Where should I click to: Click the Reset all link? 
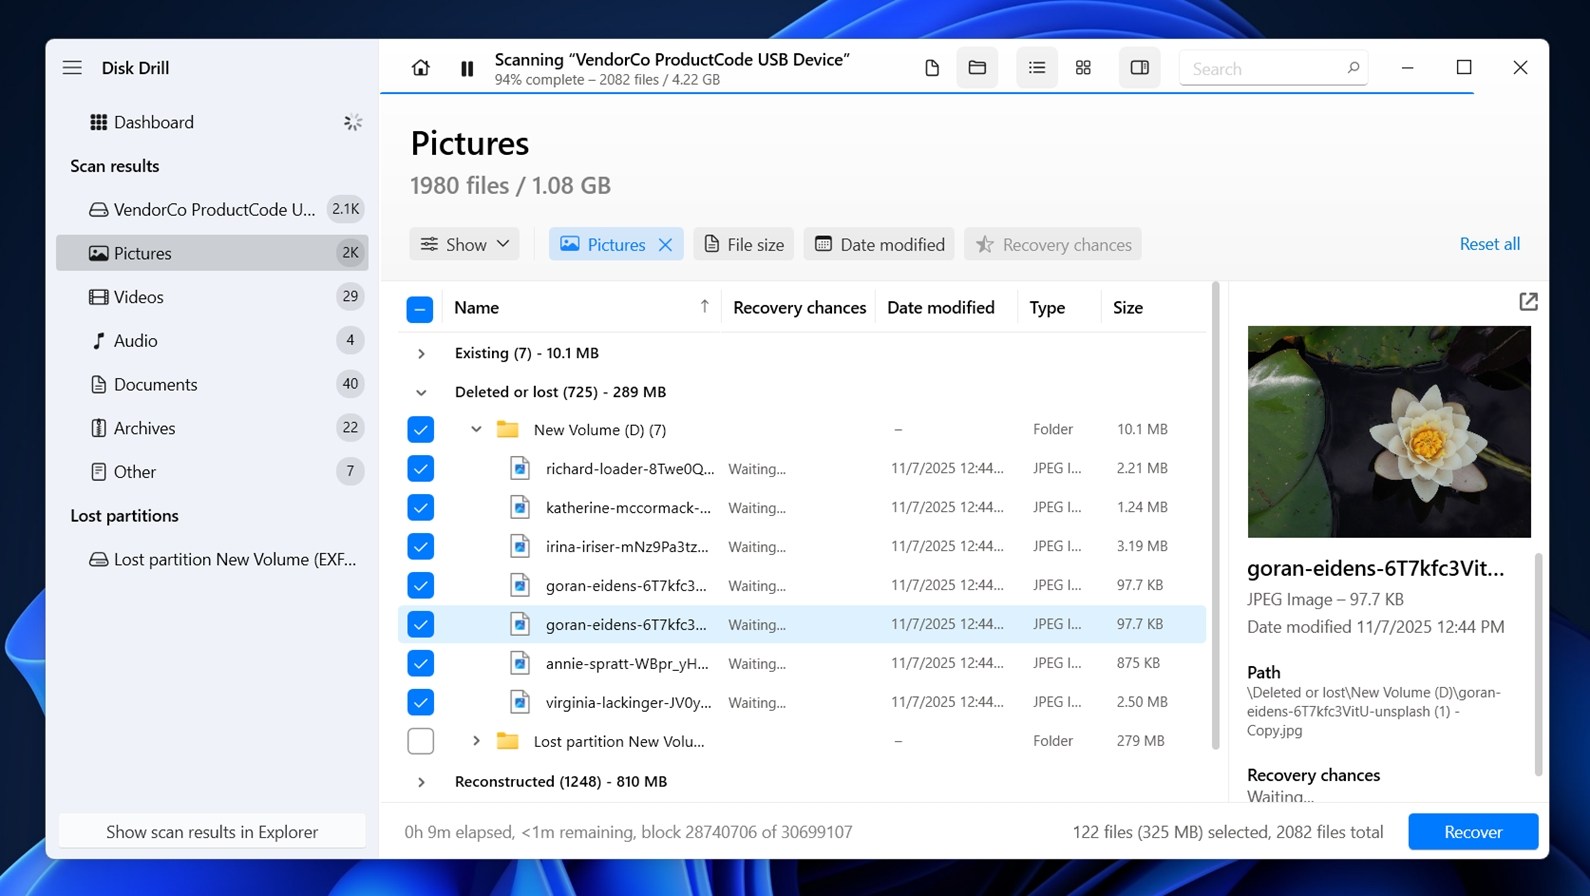1489,244
